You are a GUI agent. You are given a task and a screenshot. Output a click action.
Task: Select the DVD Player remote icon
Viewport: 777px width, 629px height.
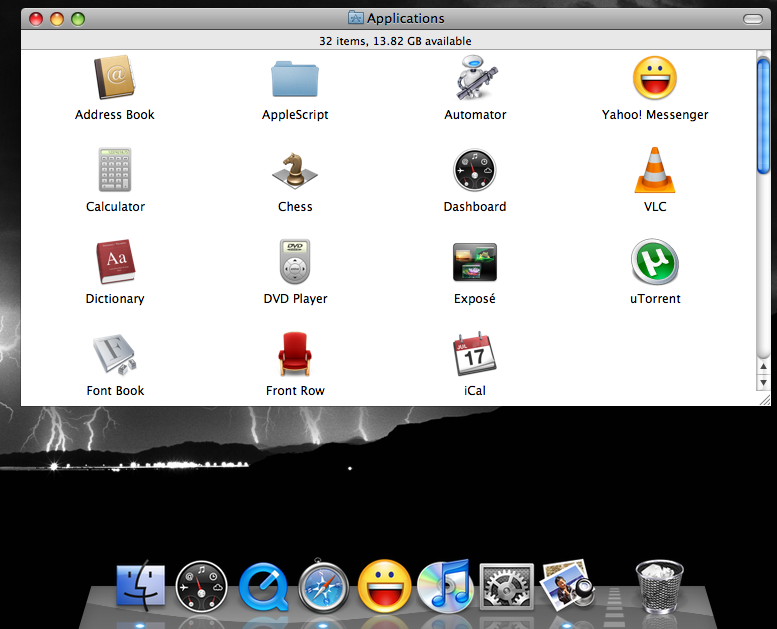pyautogui.click(x=295, y=262)
